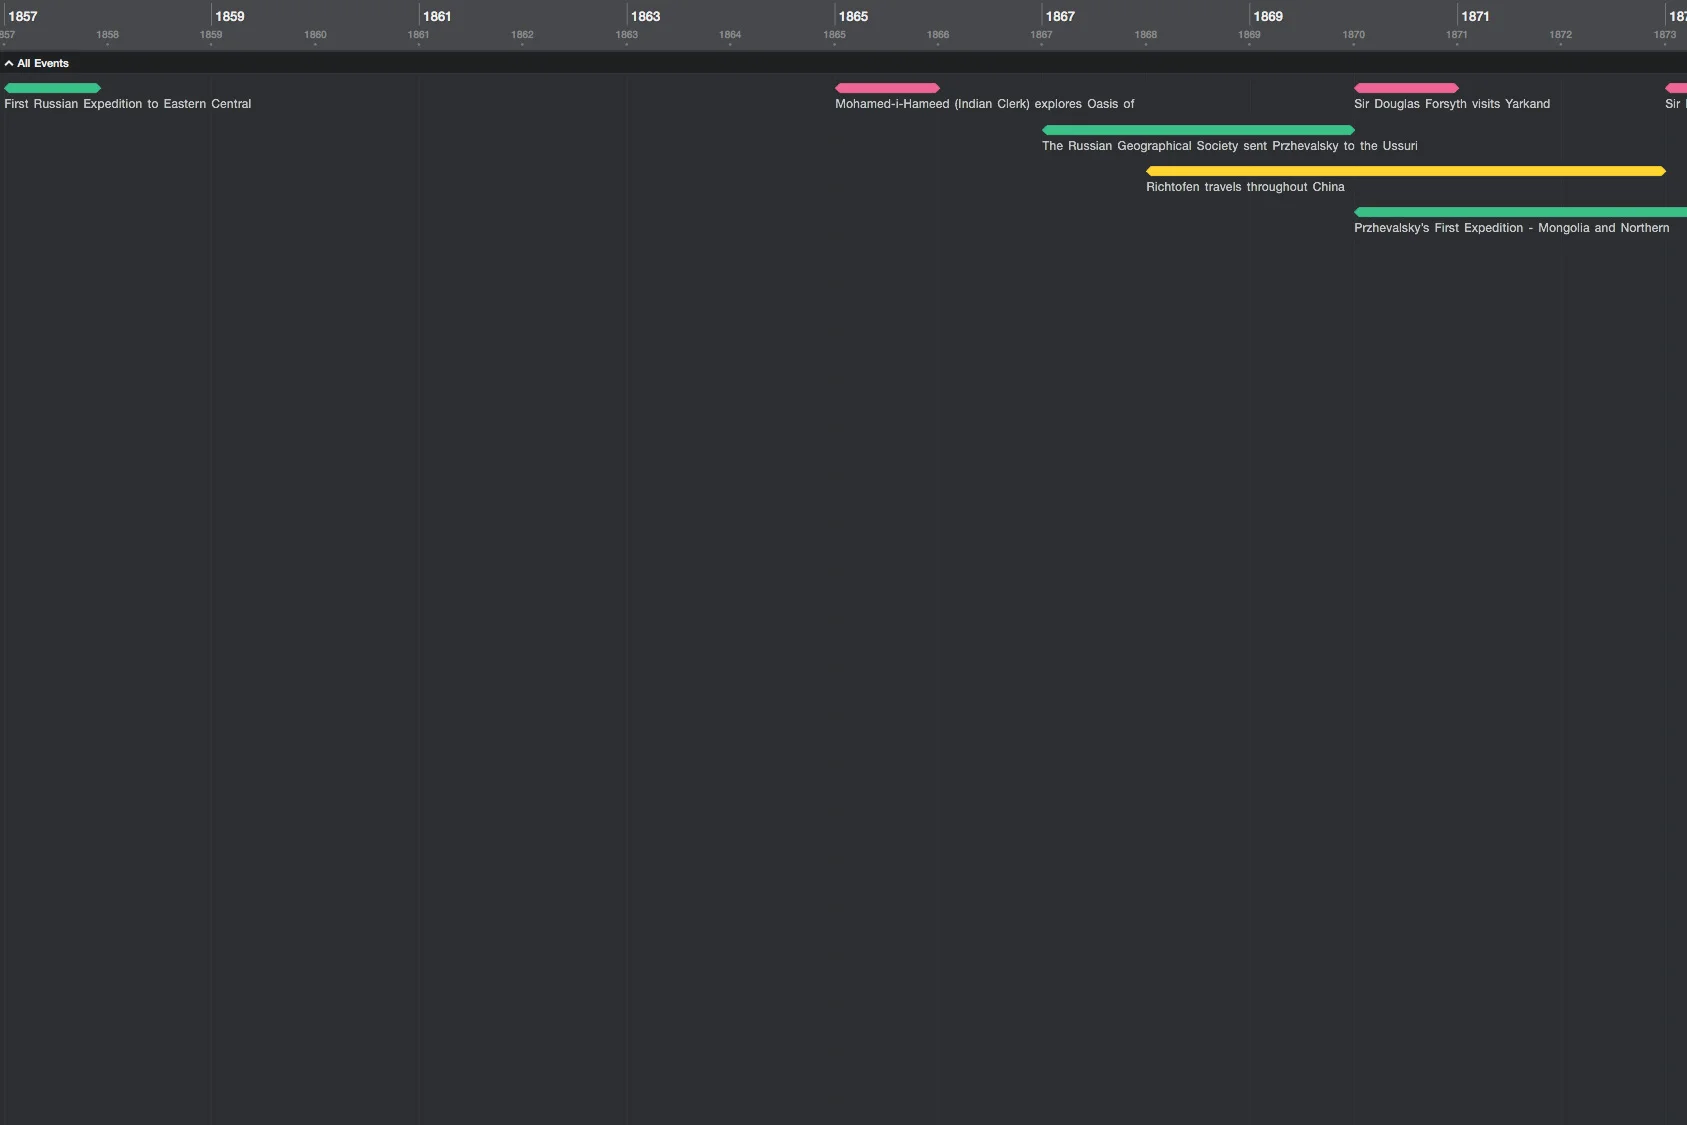
Task: Click the 1872 minor tick label
Action: (x=1560, y=35)
